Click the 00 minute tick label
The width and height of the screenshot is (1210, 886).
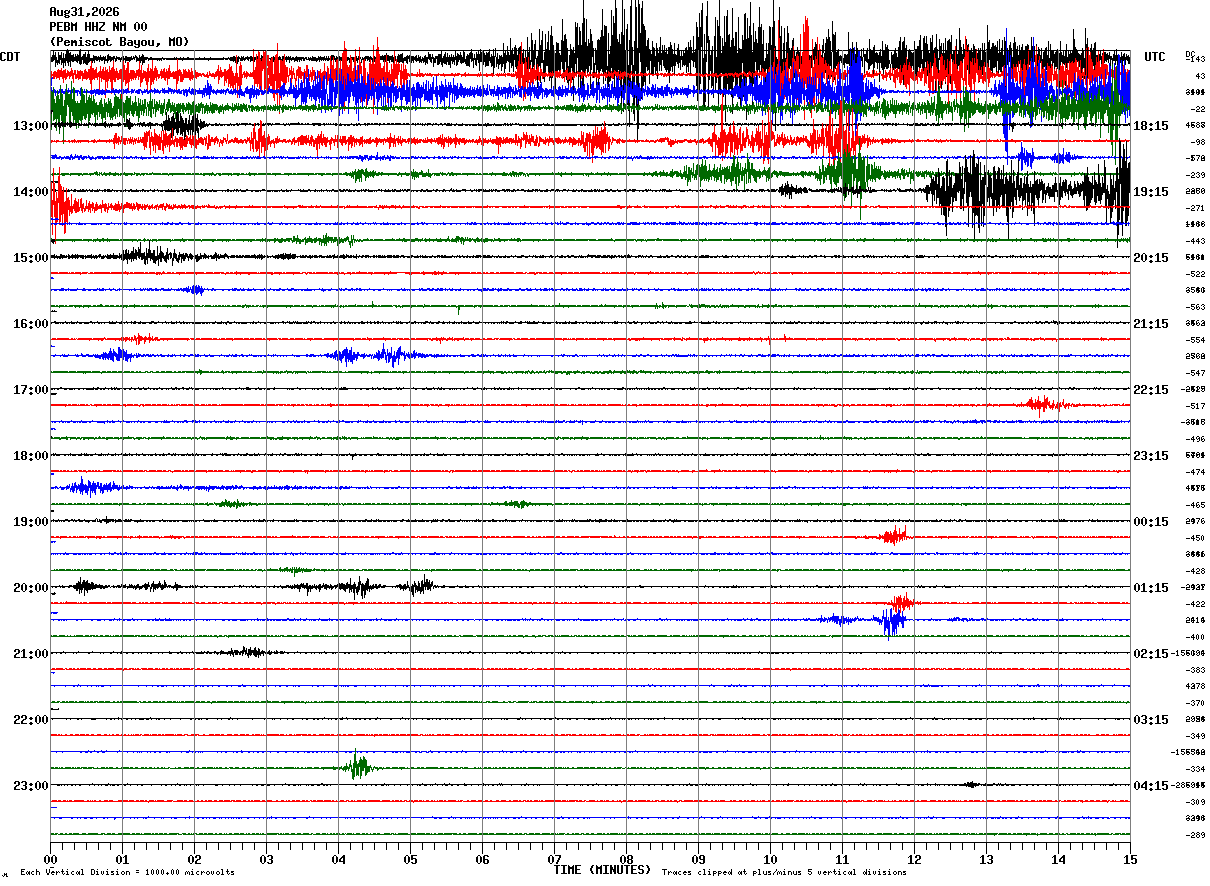click(50, 859)
